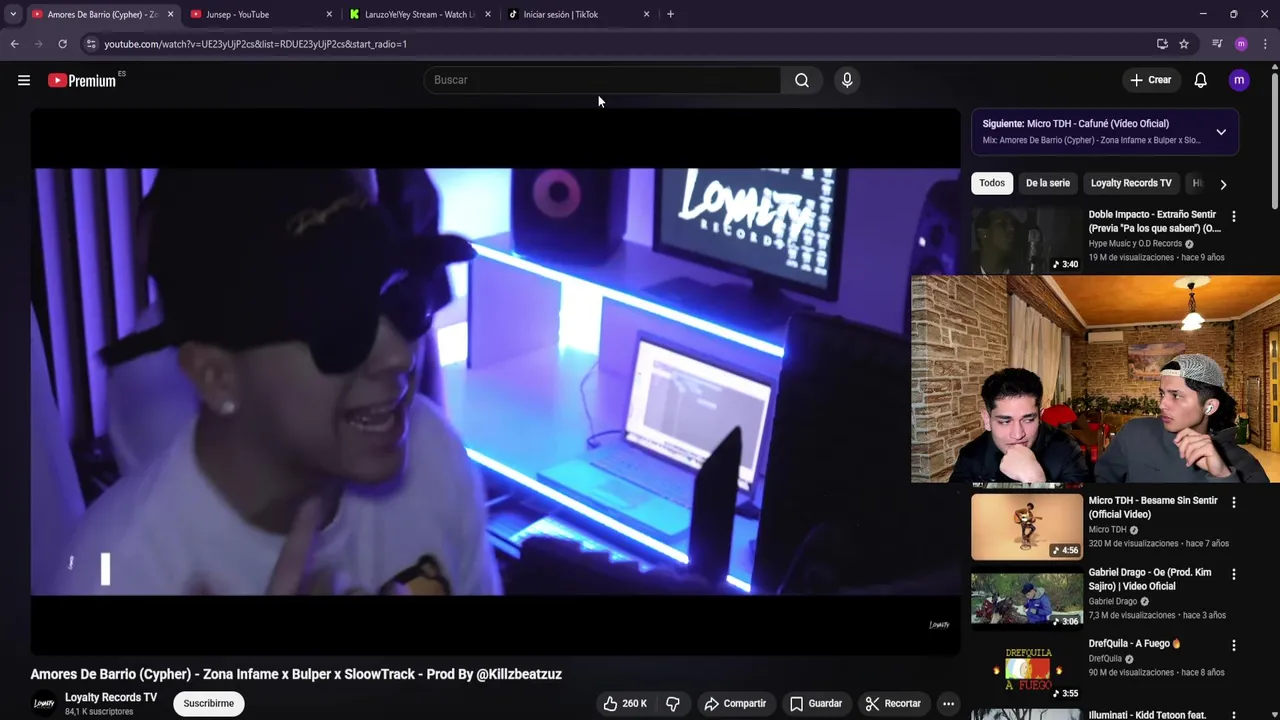Open the Gabriel Drago video thumbnail
The width and height of the screenshot is (1280, 720).
click(1027, 598)
